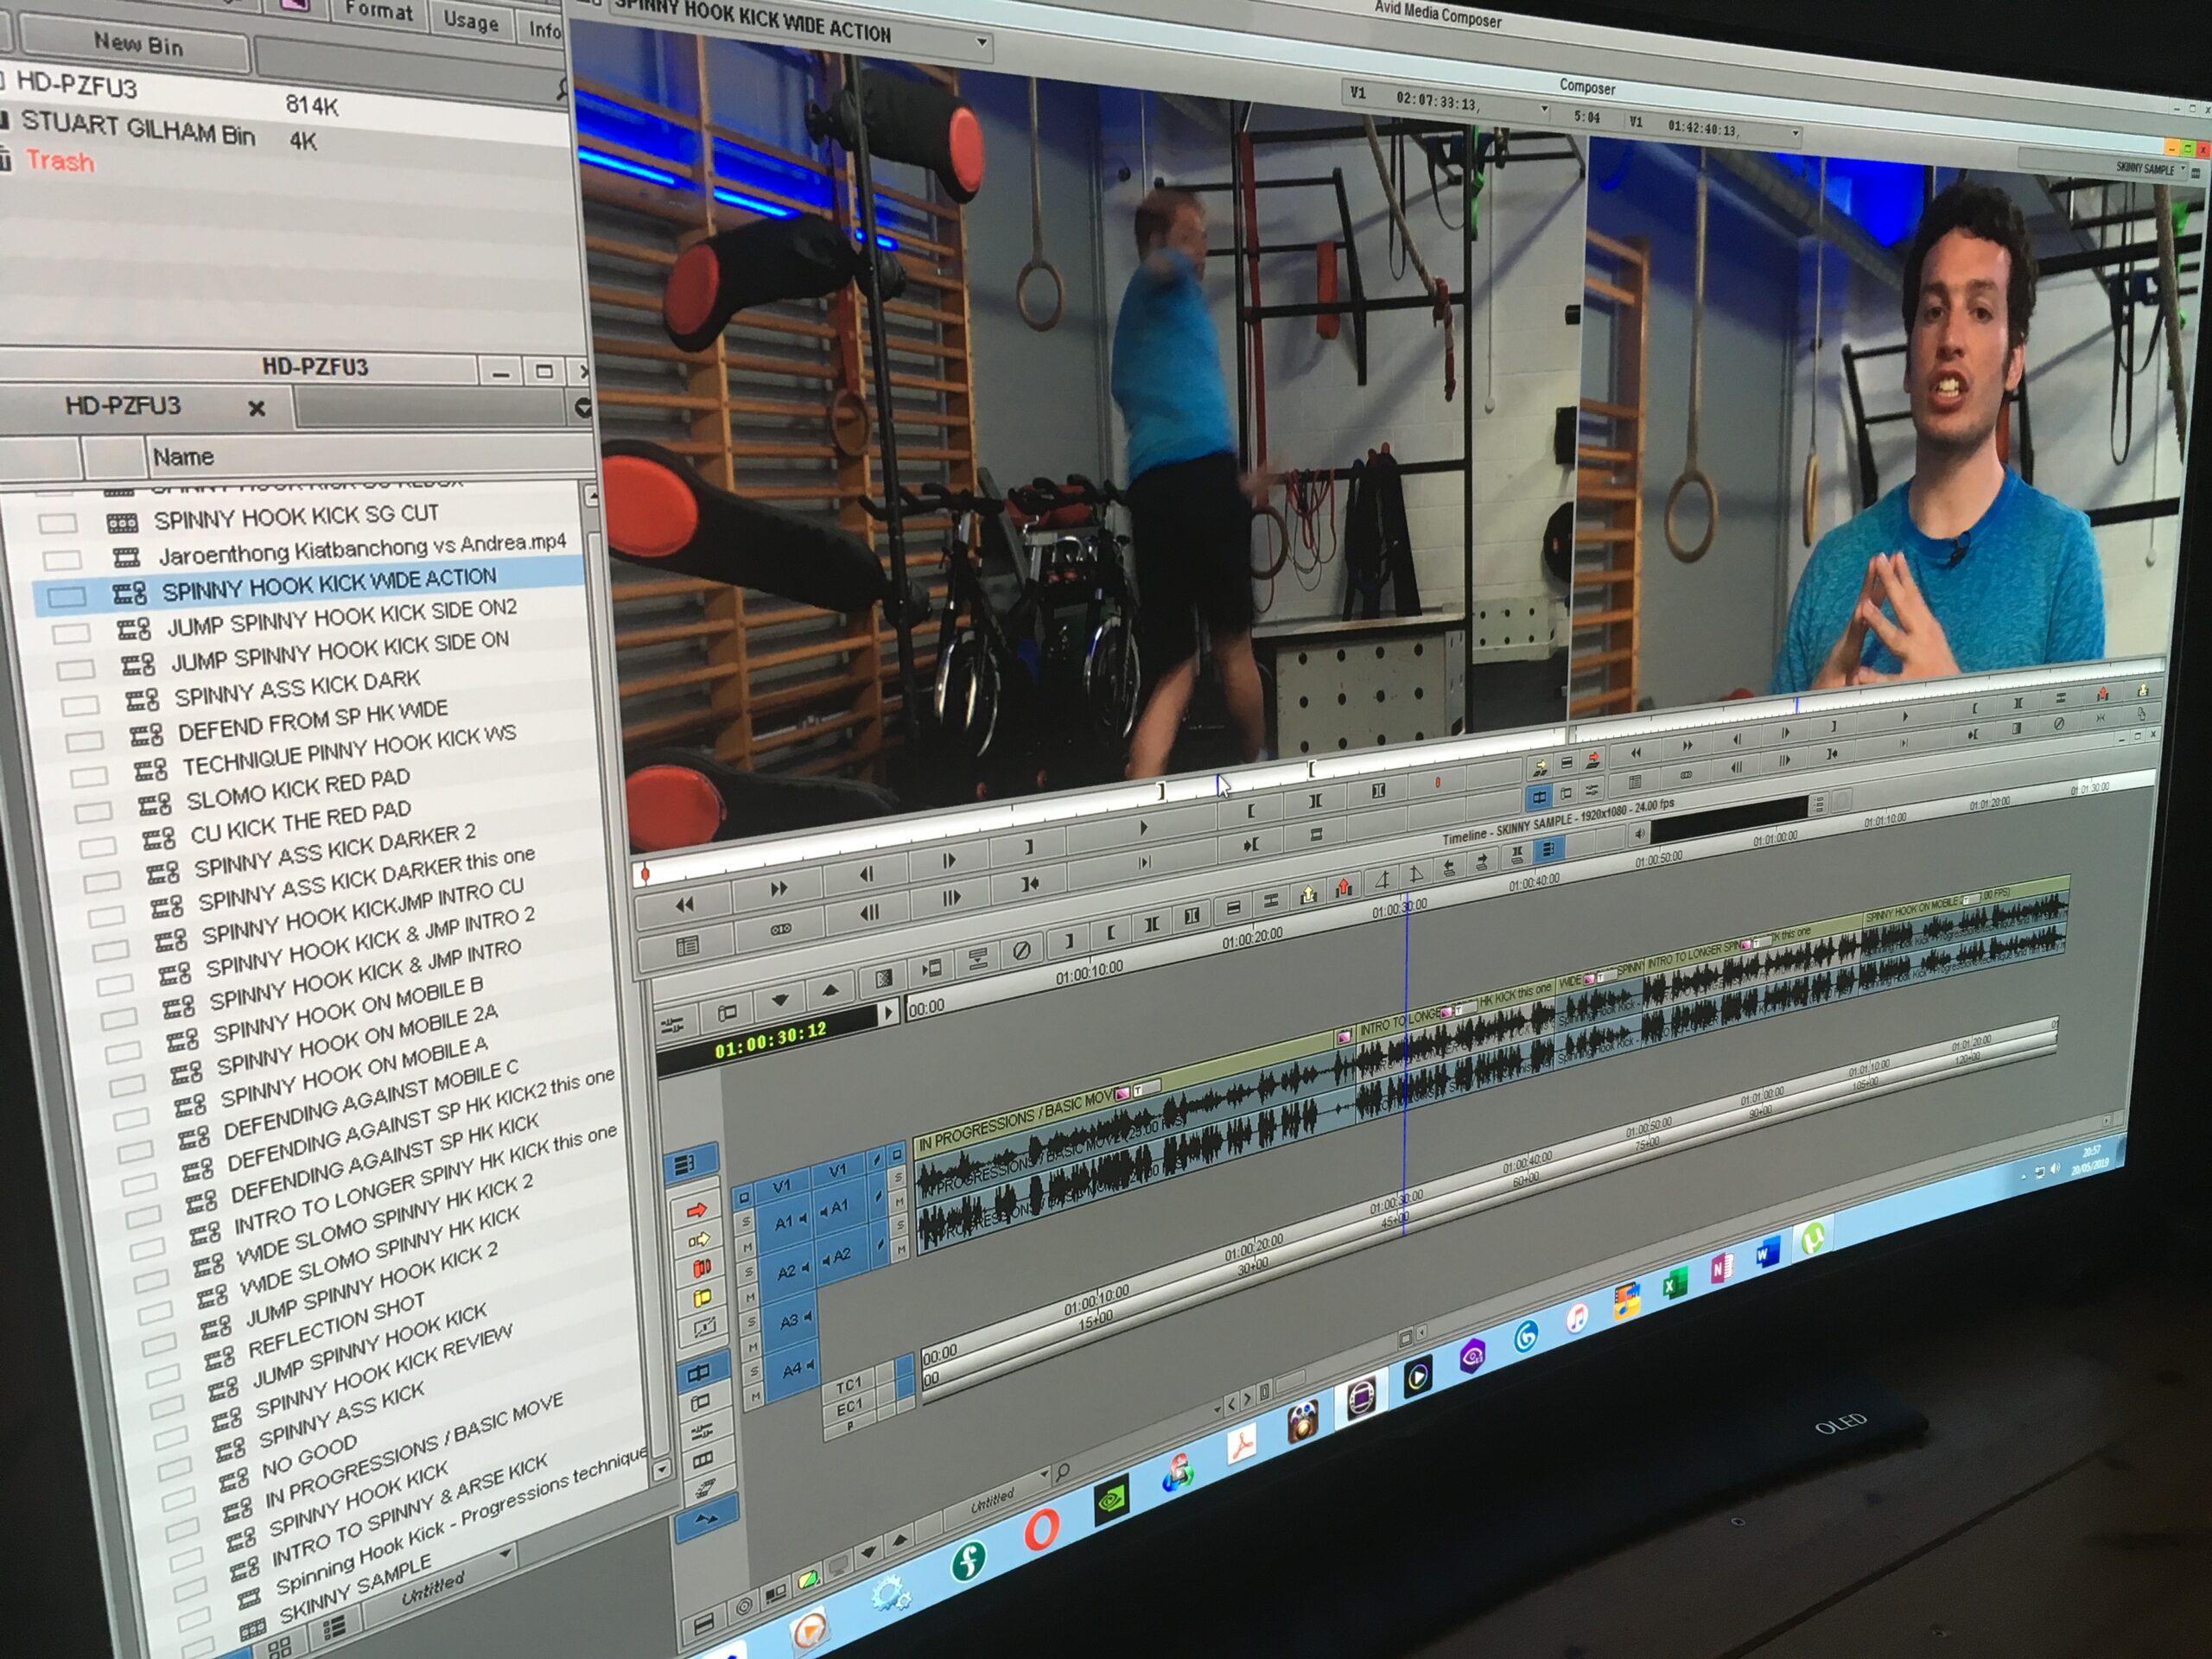The image size is (2212, 1659).
Task: Solo source track A2 with its S button
Action: tap(749, 1272)
